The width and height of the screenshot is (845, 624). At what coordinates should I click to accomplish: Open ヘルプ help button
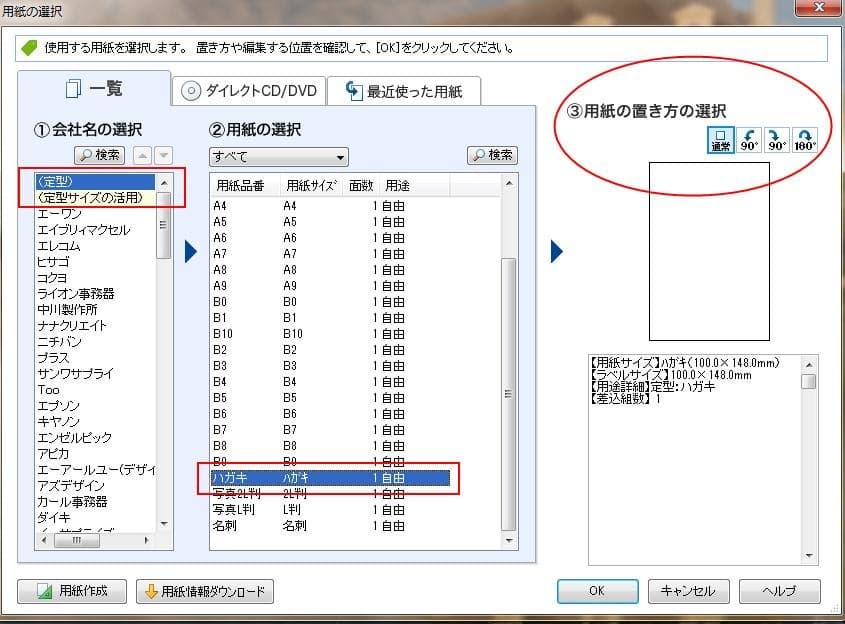click(779, 591)
